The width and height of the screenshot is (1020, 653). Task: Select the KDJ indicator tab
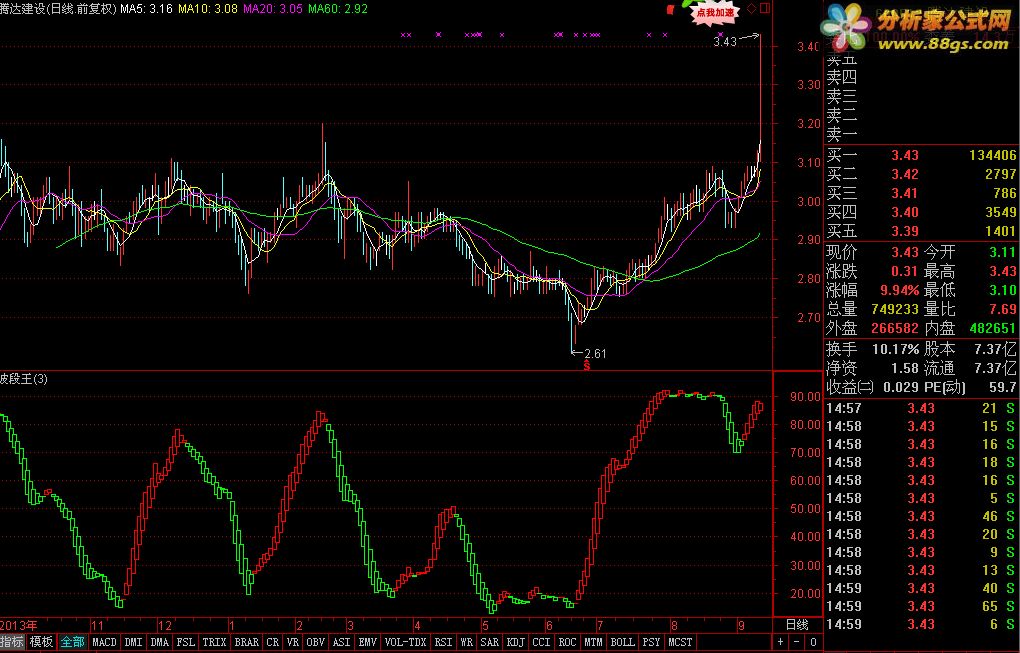point(515,642)
